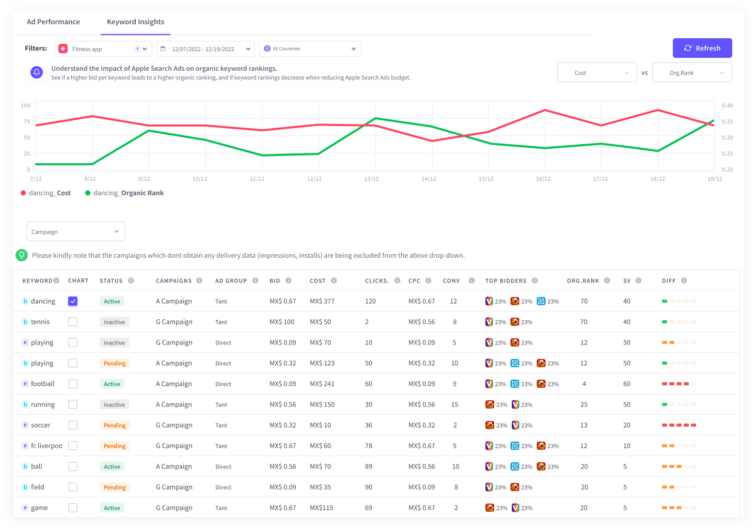Select the Keyword Insights tab
Image resolution: width=756 pixels, height=532 pixels.
[135, 21]
